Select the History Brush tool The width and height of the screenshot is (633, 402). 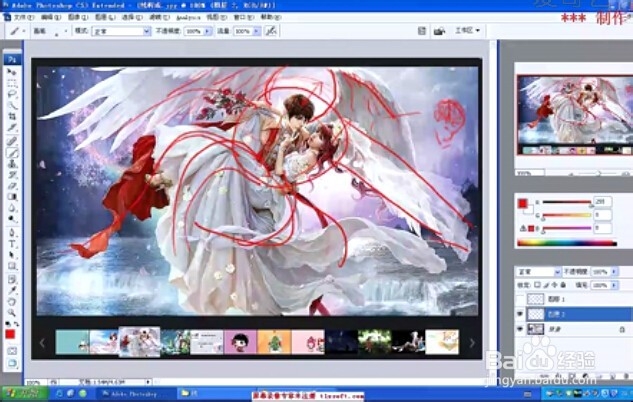[12, 175]
